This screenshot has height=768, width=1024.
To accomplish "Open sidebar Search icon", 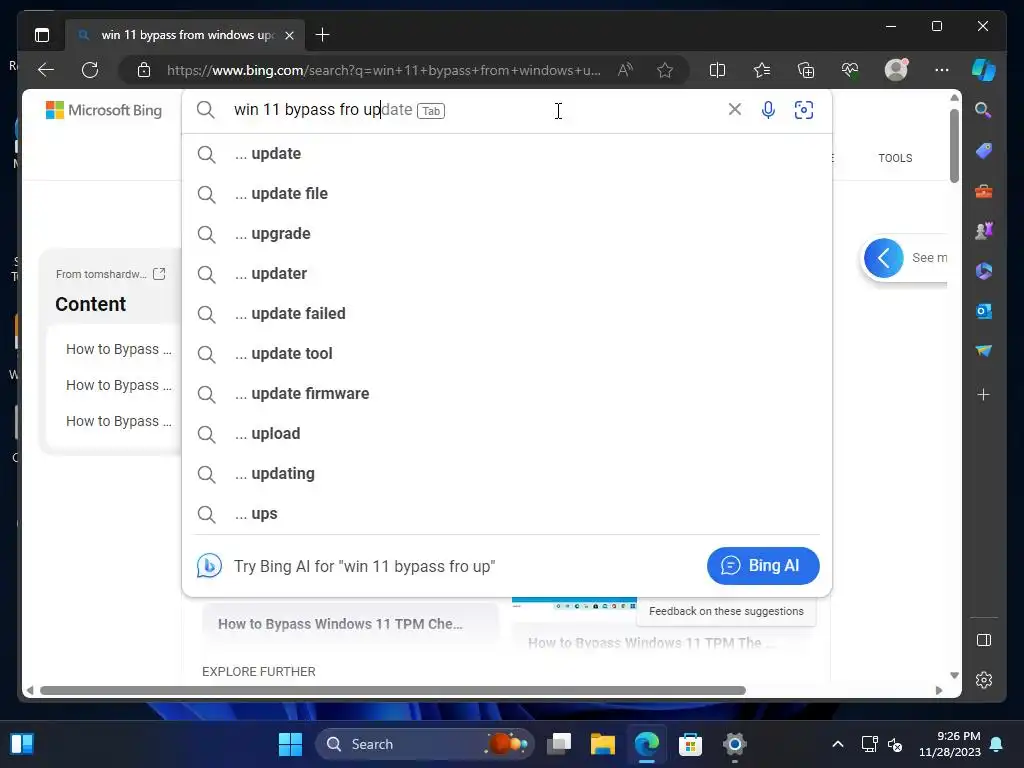I will (x=984, y=110).
